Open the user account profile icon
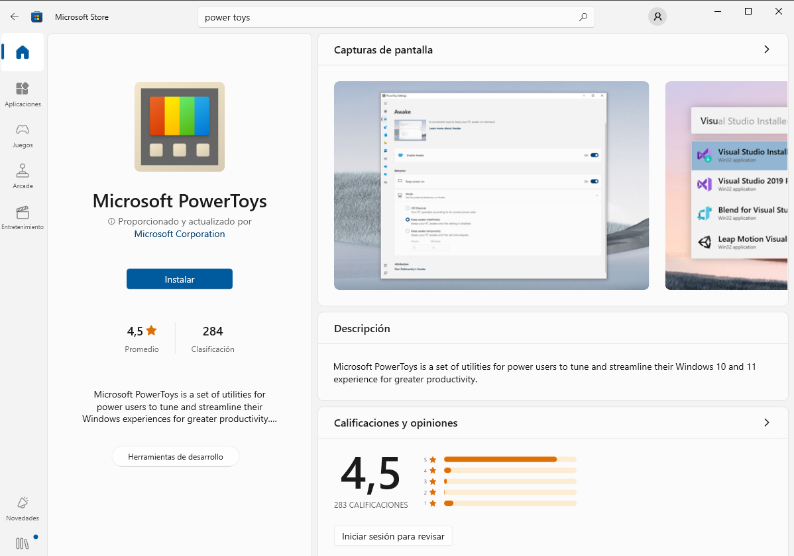794x556 pixels. point(657,17)
